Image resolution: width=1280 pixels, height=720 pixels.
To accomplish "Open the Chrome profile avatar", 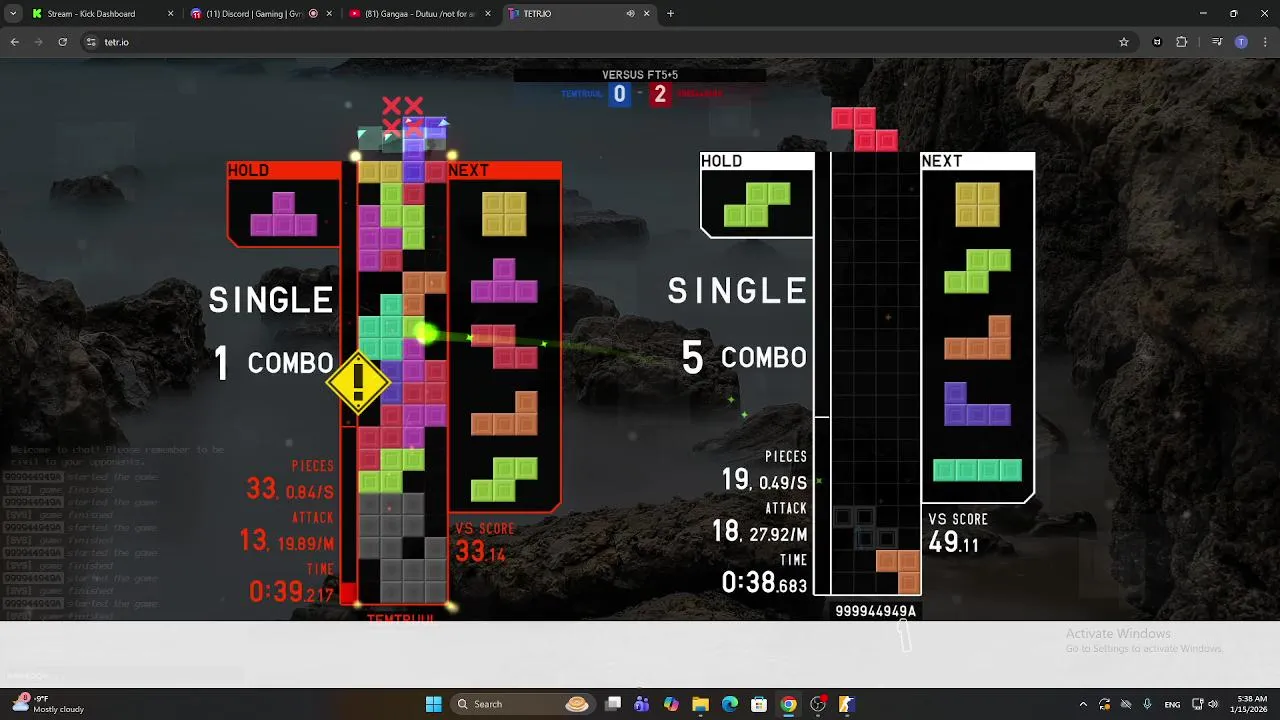I will click(x=1241, y=42).
